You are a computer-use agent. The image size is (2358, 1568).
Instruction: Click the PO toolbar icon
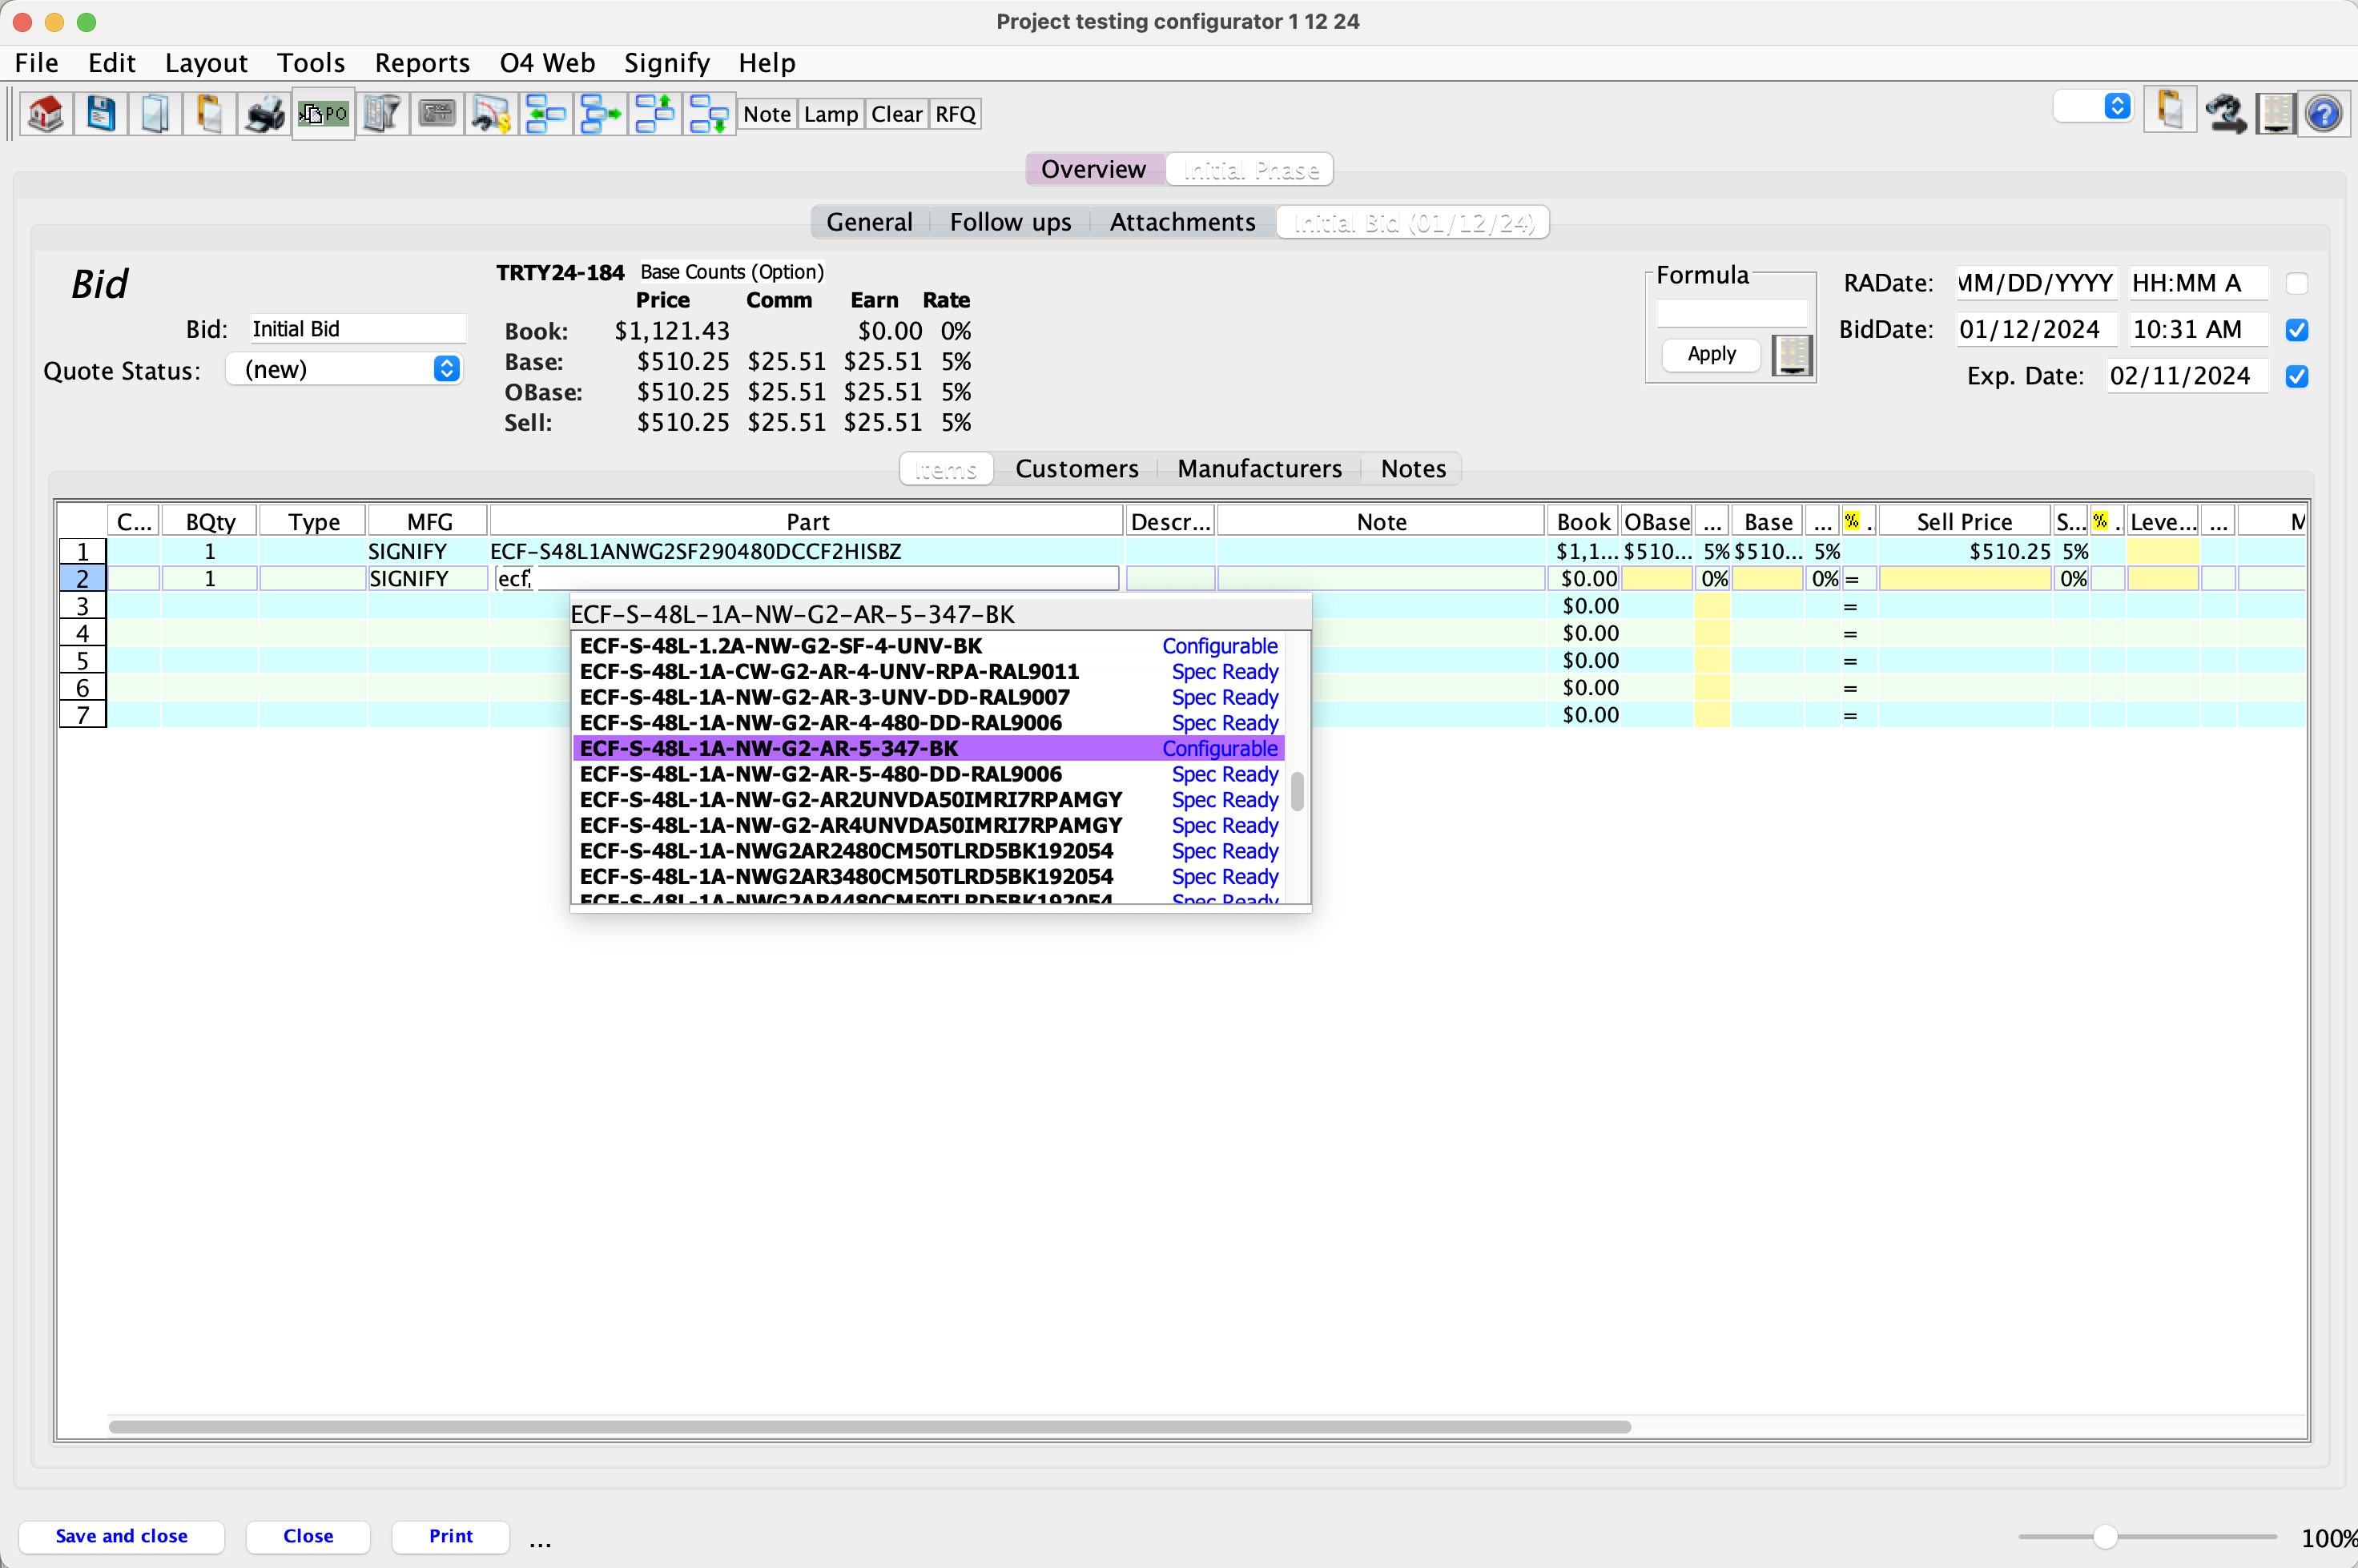pos(323,114)
